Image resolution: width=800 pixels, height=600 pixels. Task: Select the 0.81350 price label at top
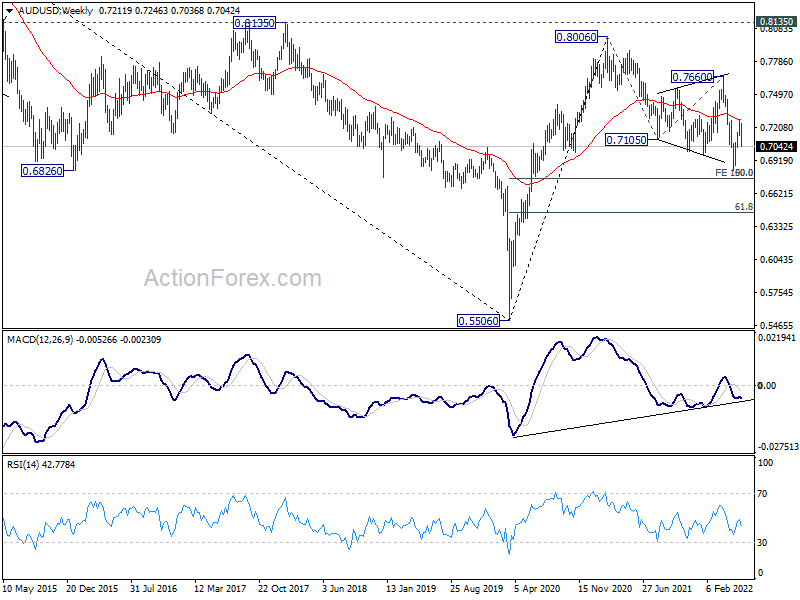(254, 23)
